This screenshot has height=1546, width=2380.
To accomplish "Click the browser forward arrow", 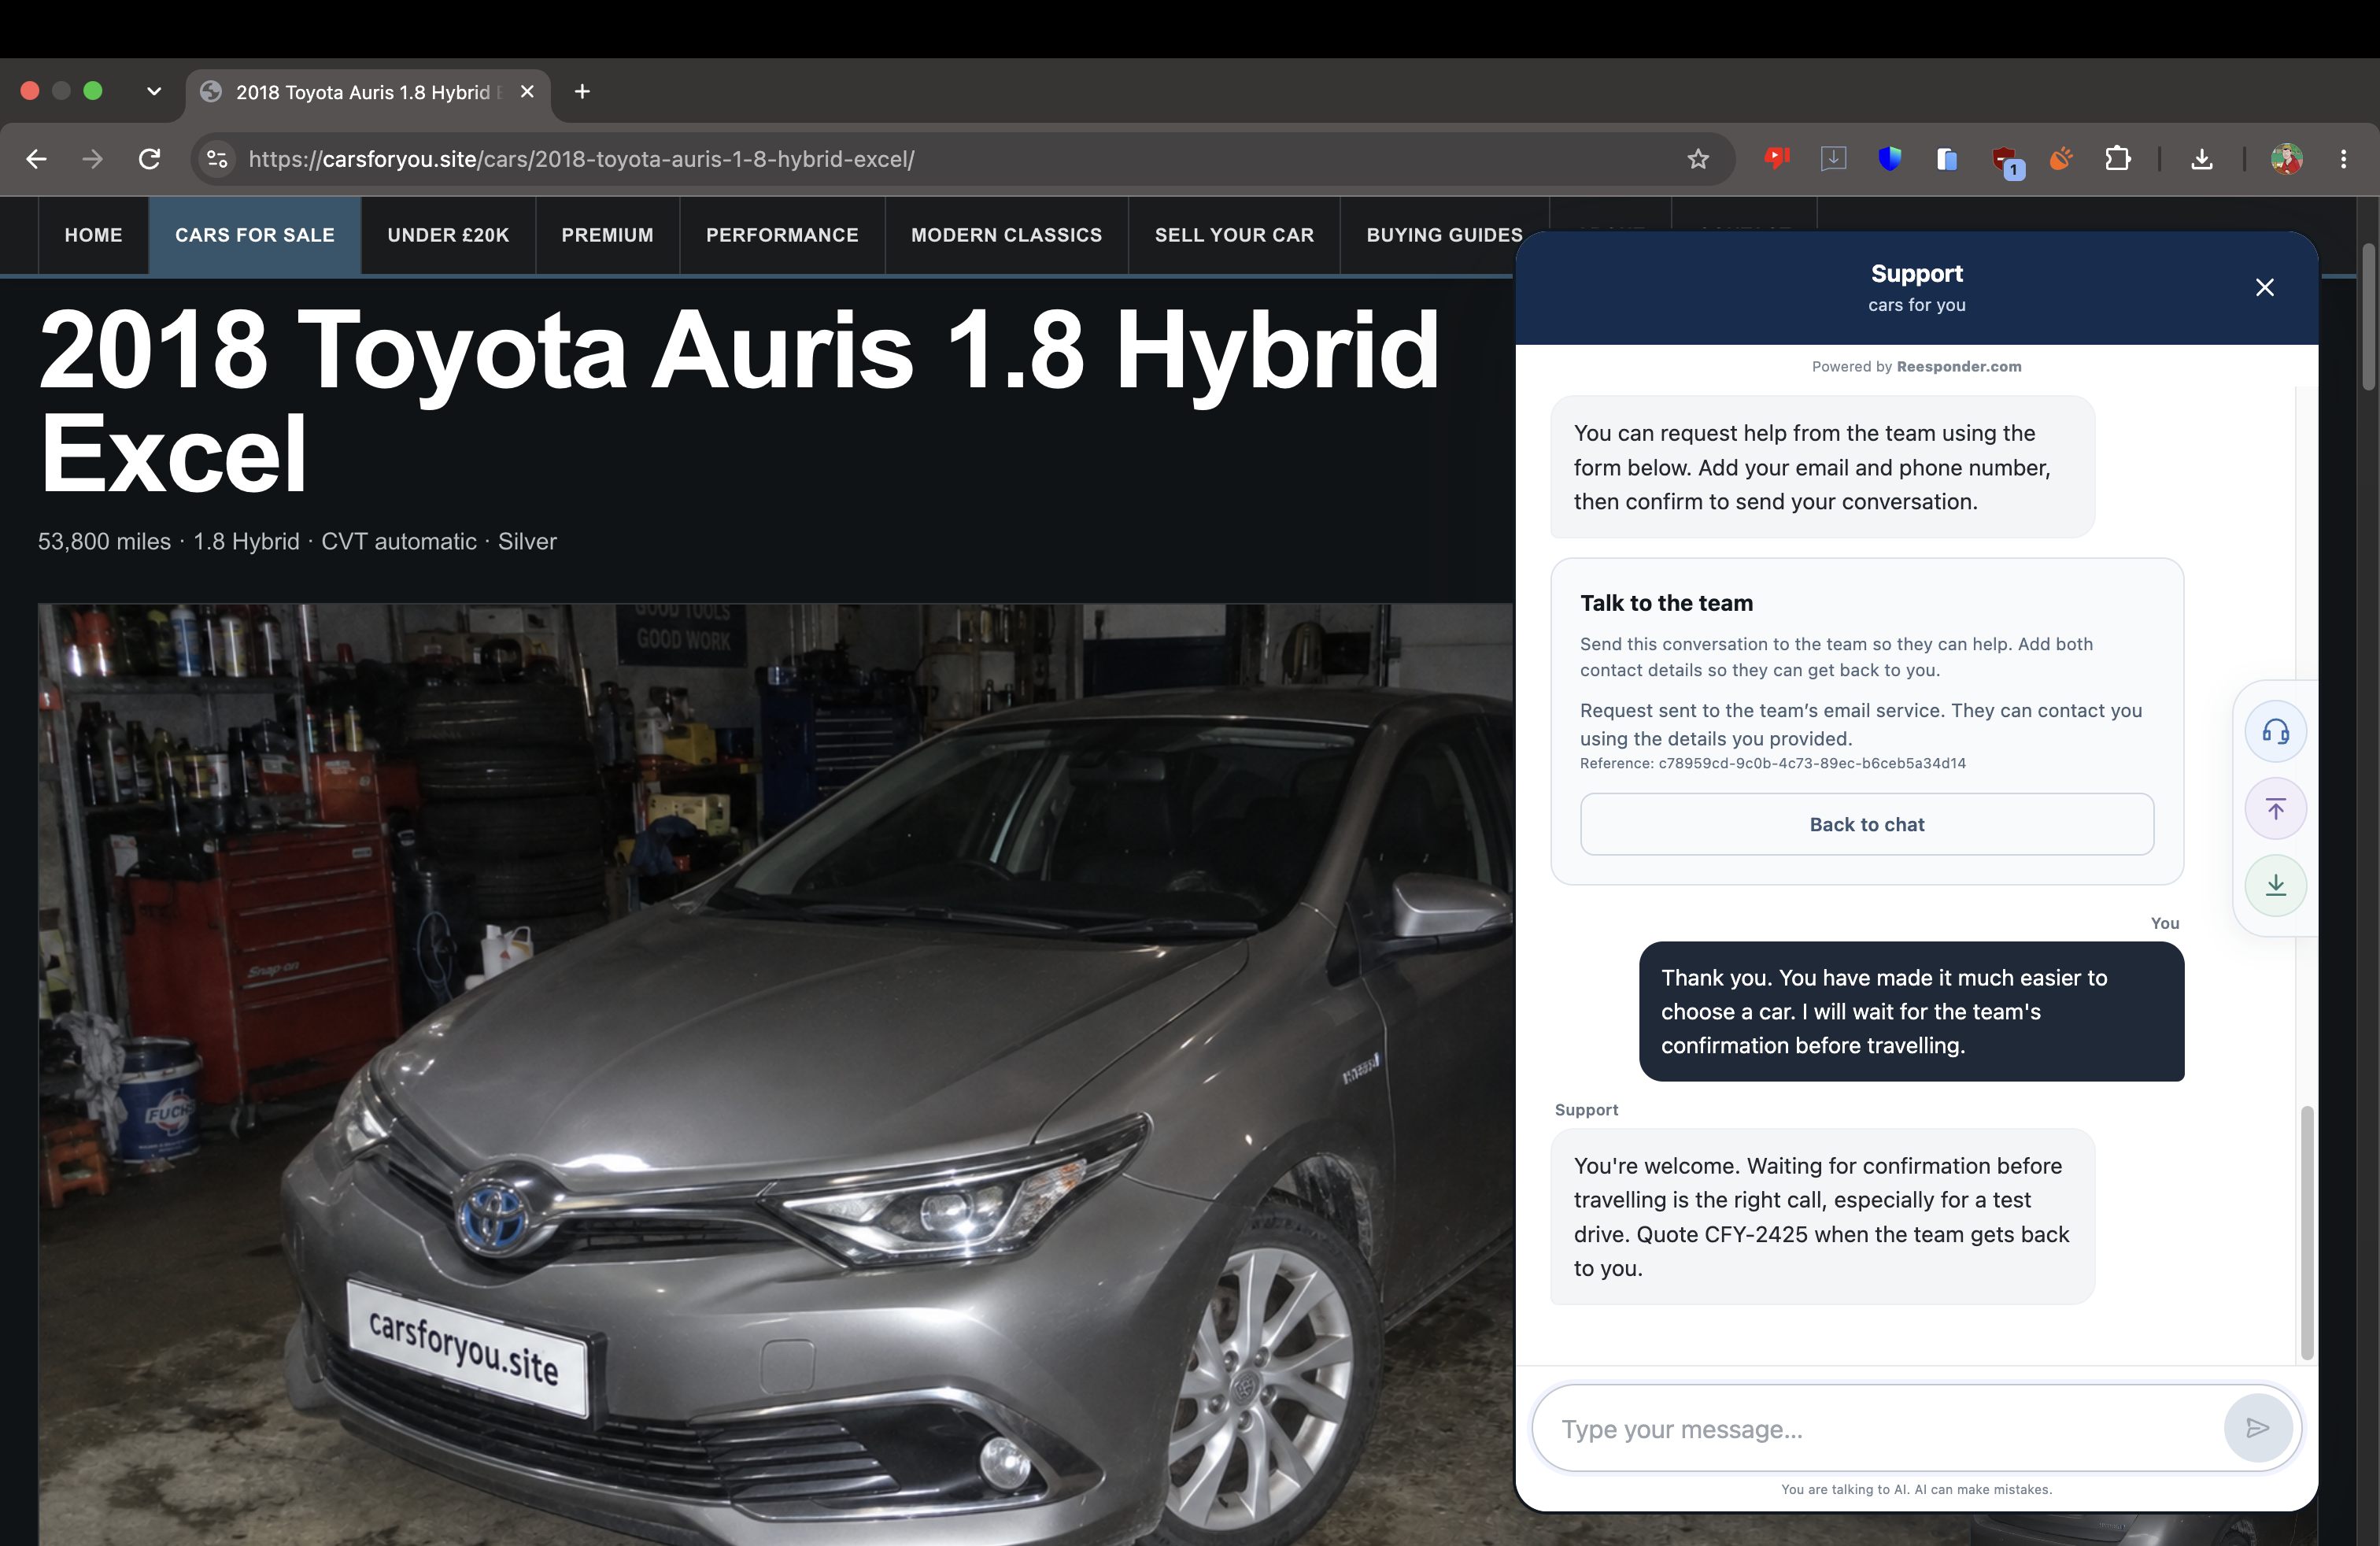I will click(x=93, y=159).
